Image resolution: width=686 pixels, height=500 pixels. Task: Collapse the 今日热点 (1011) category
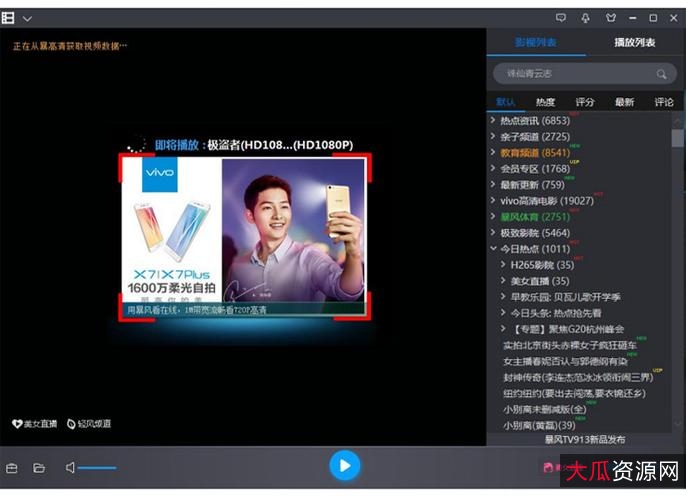coord(493,248)
